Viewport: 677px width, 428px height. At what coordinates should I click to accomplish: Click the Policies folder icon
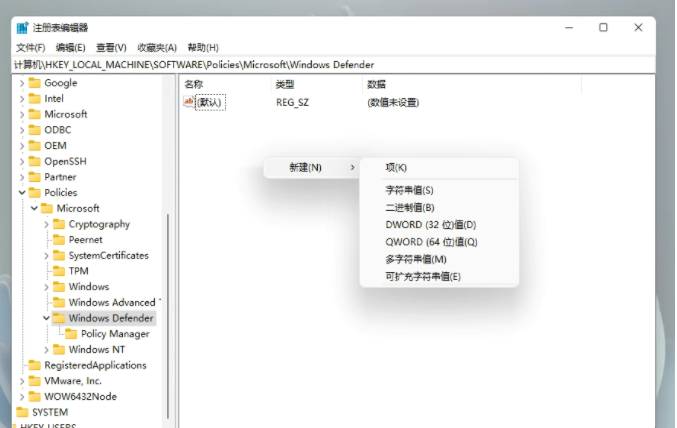[35, 192]
